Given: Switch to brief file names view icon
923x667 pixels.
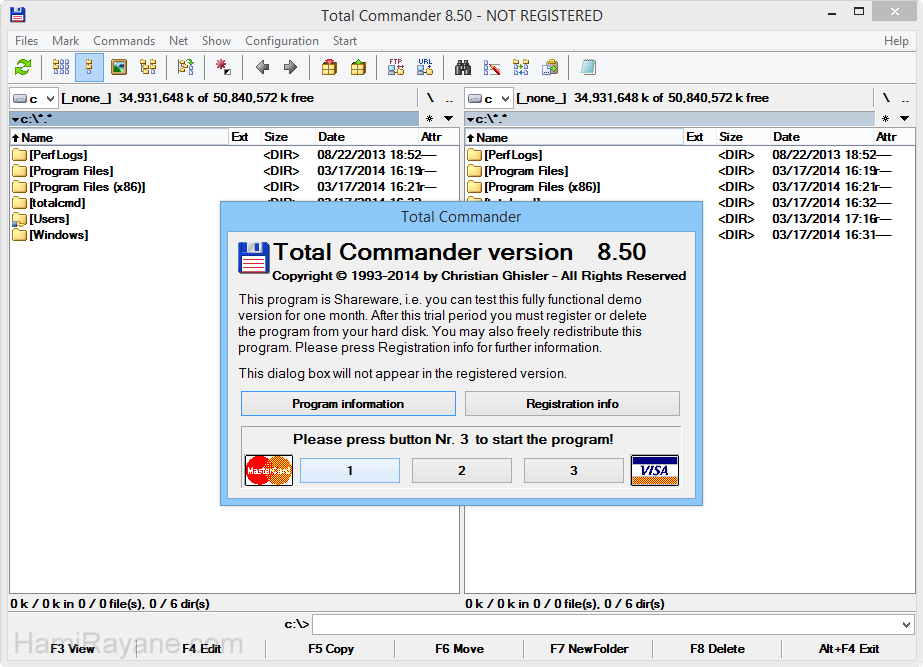Looking at the screenshot, I should pos(61,67).
